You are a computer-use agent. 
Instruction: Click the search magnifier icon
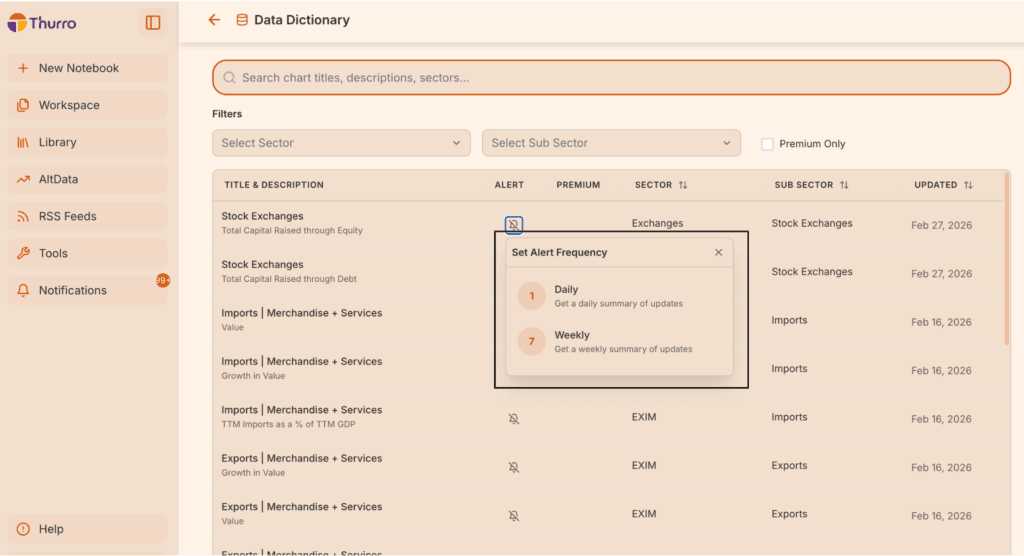229,78
